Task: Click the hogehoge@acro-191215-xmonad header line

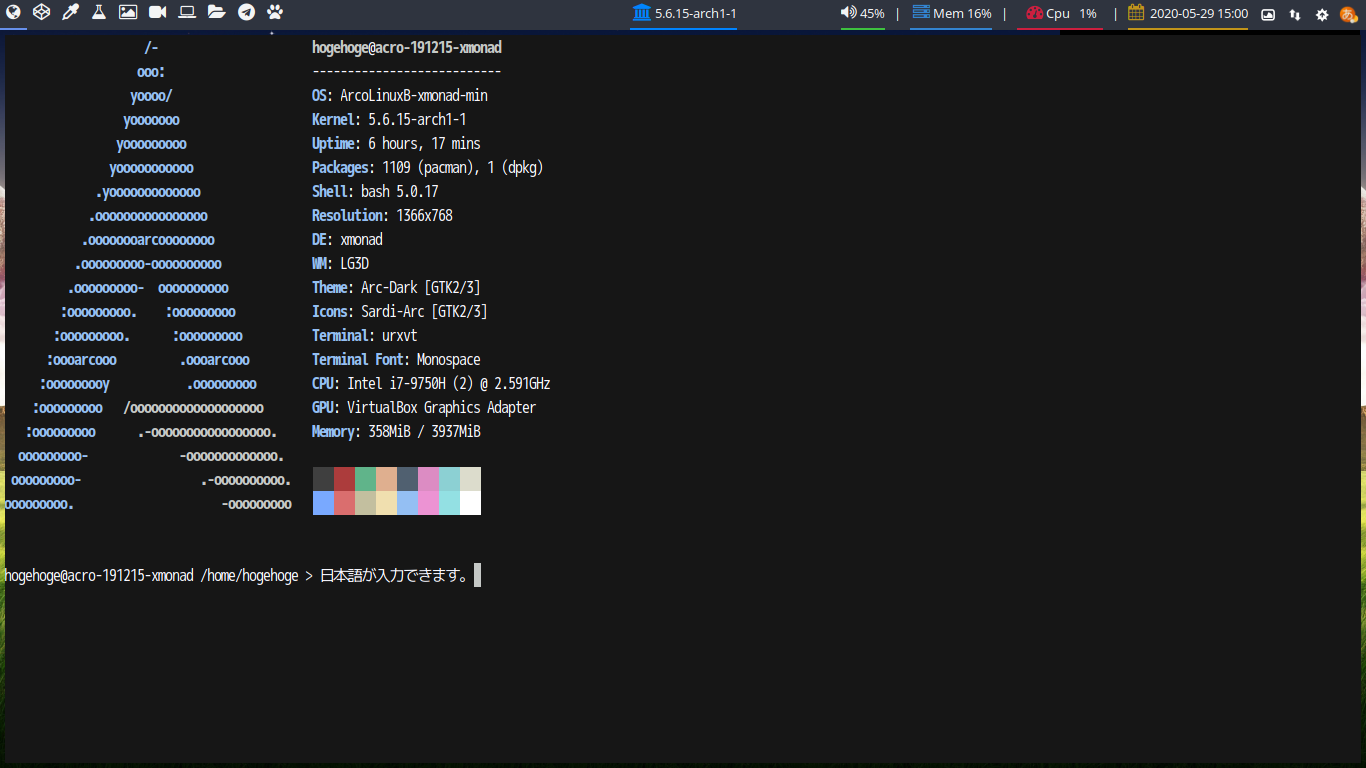Action: pyautogui.click(x=407, y=48)
